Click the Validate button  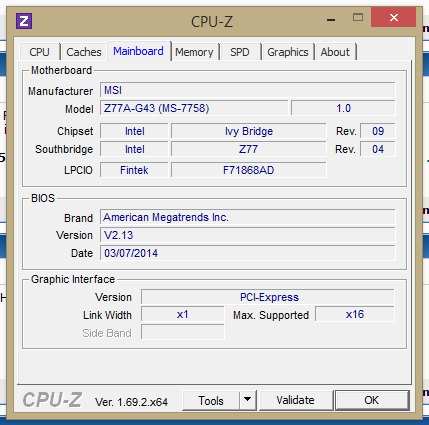(295, 400)
